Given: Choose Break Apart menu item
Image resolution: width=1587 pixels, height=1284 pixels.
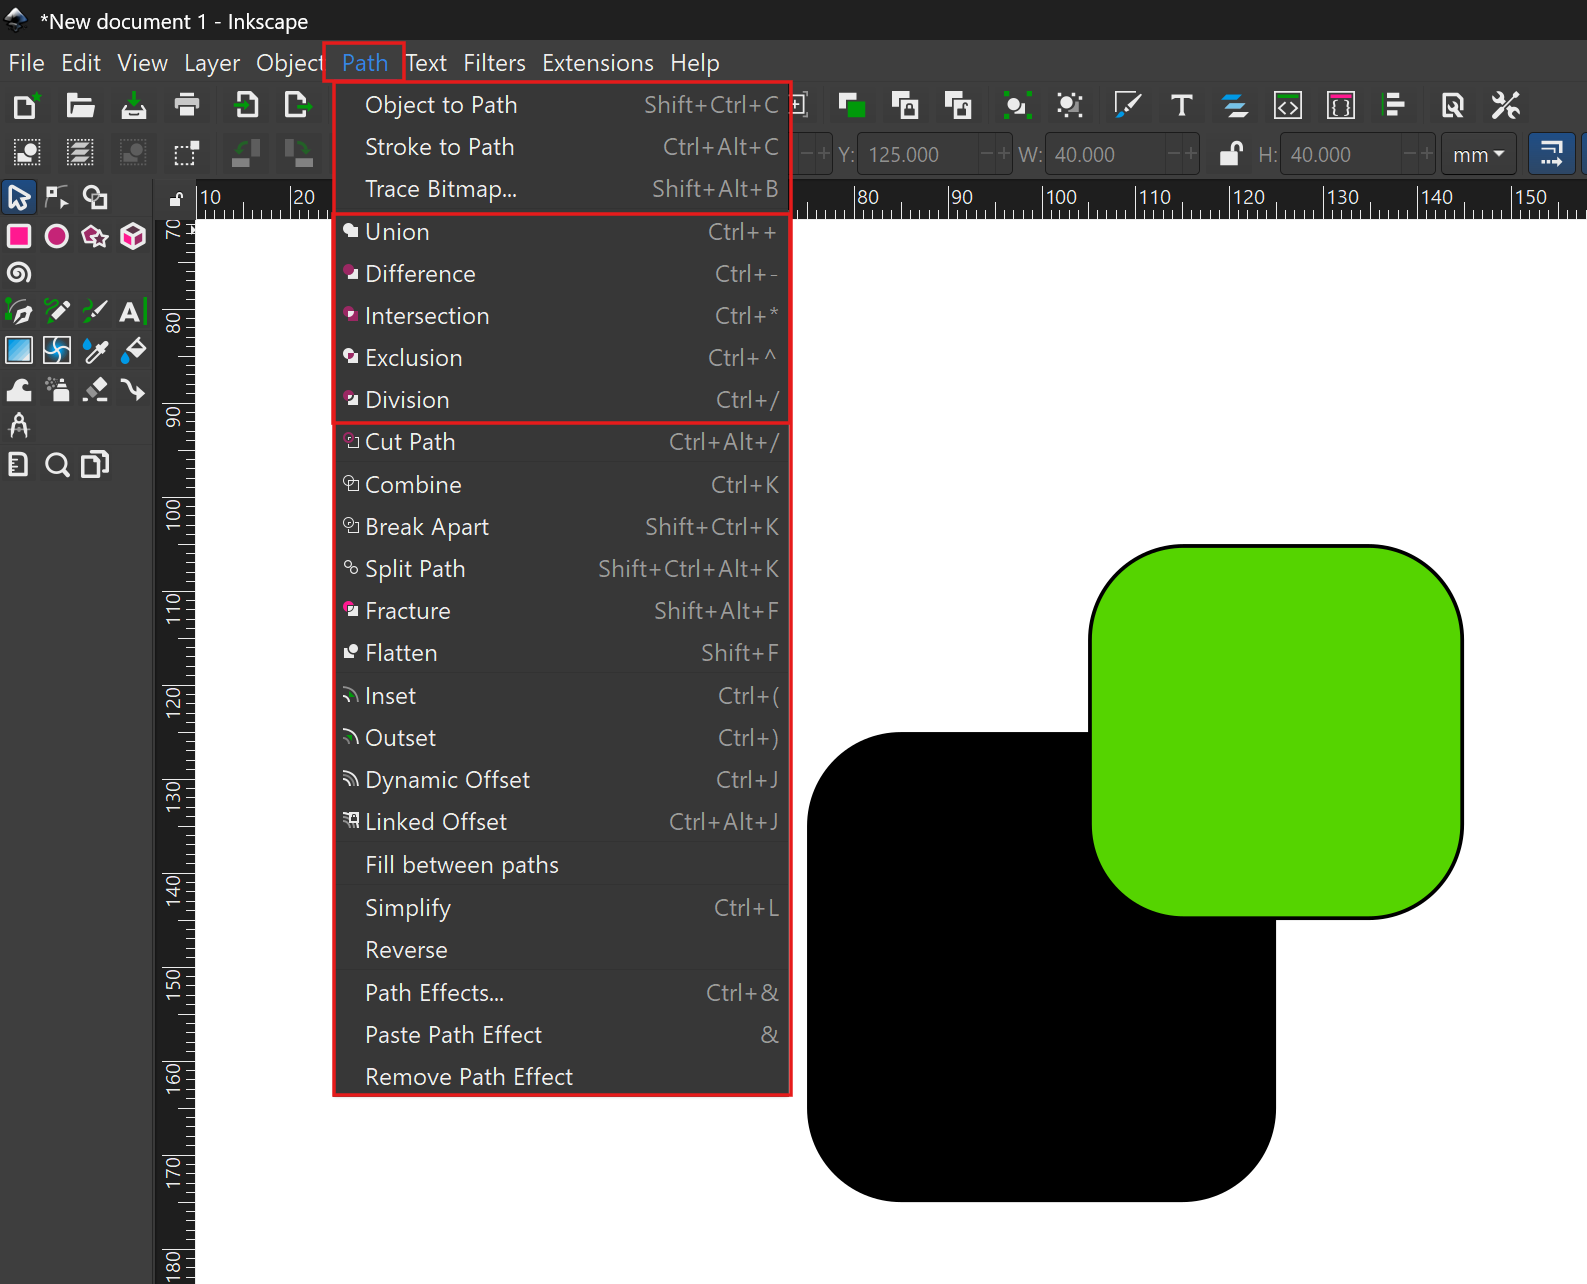Looking at the screenshot, I should tap(562, 527).
